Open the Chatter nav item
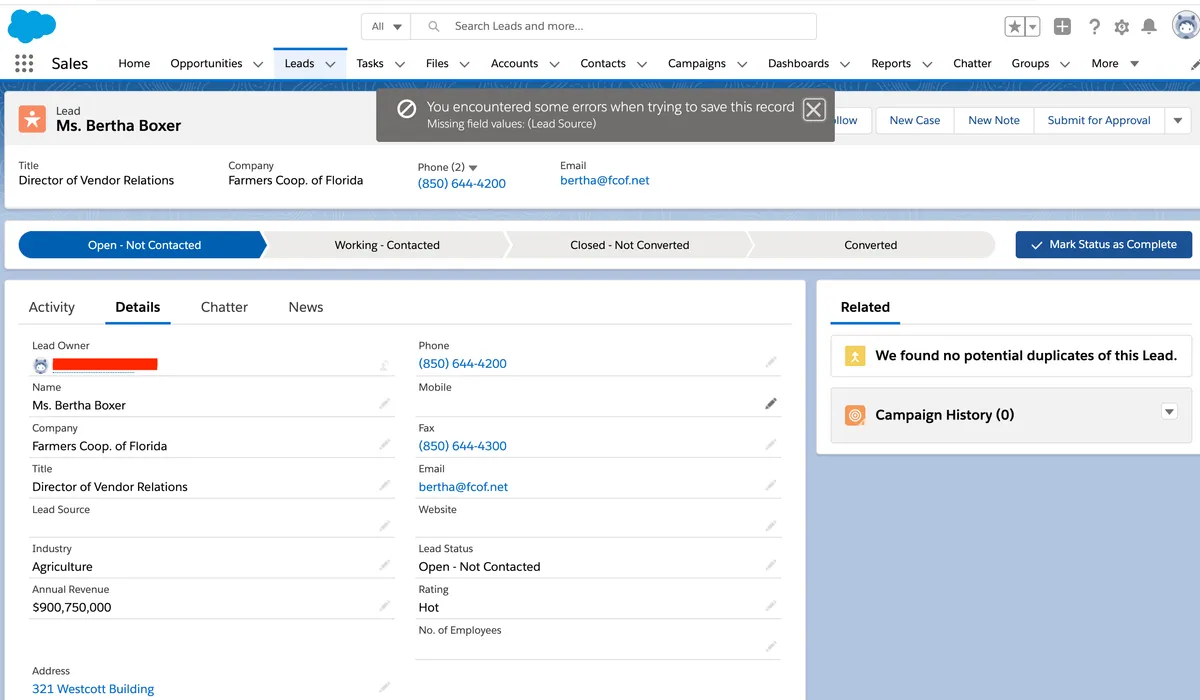The width and height of the screenshot is (1200, 700). (972, 63)
